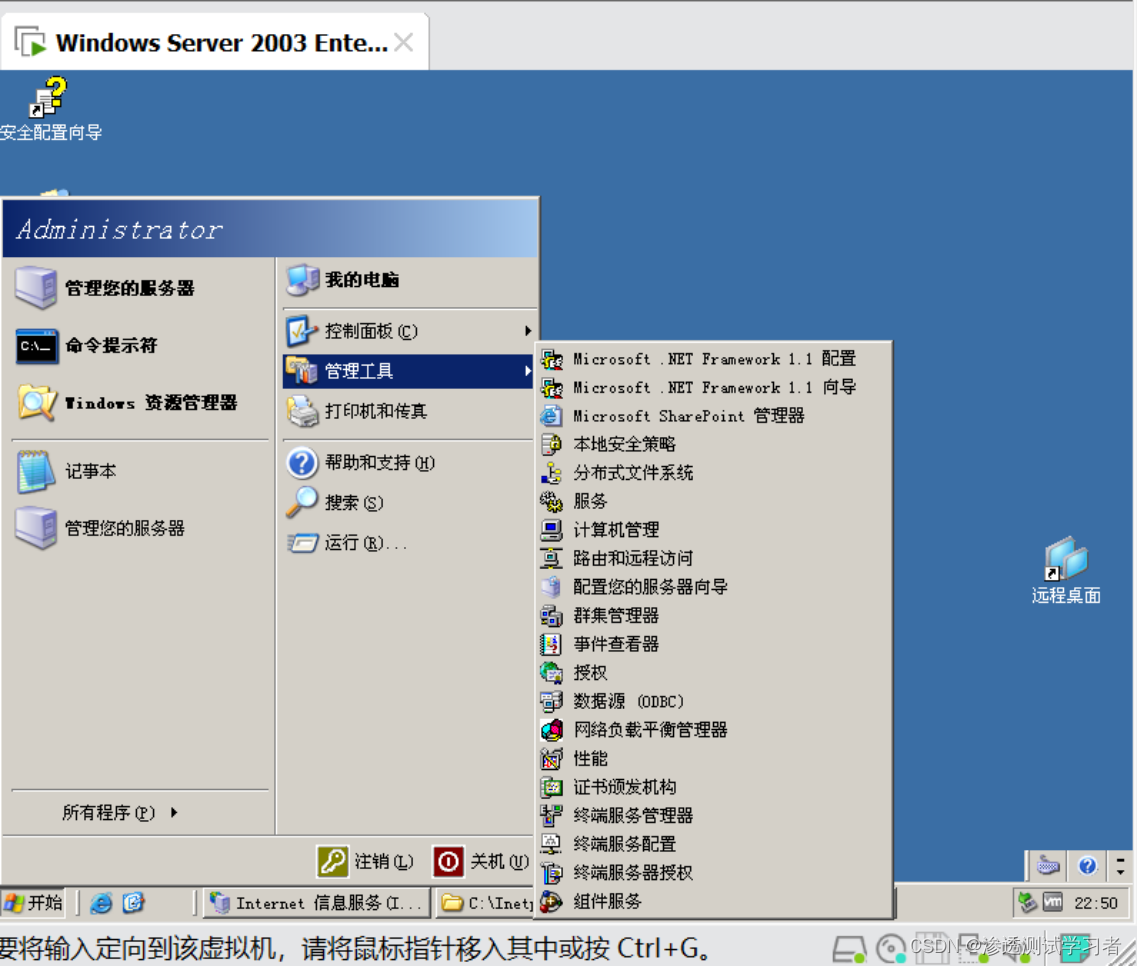Open 群集管理器 tool
This screenshot has height=966, width=1137.
pos(714,616)
